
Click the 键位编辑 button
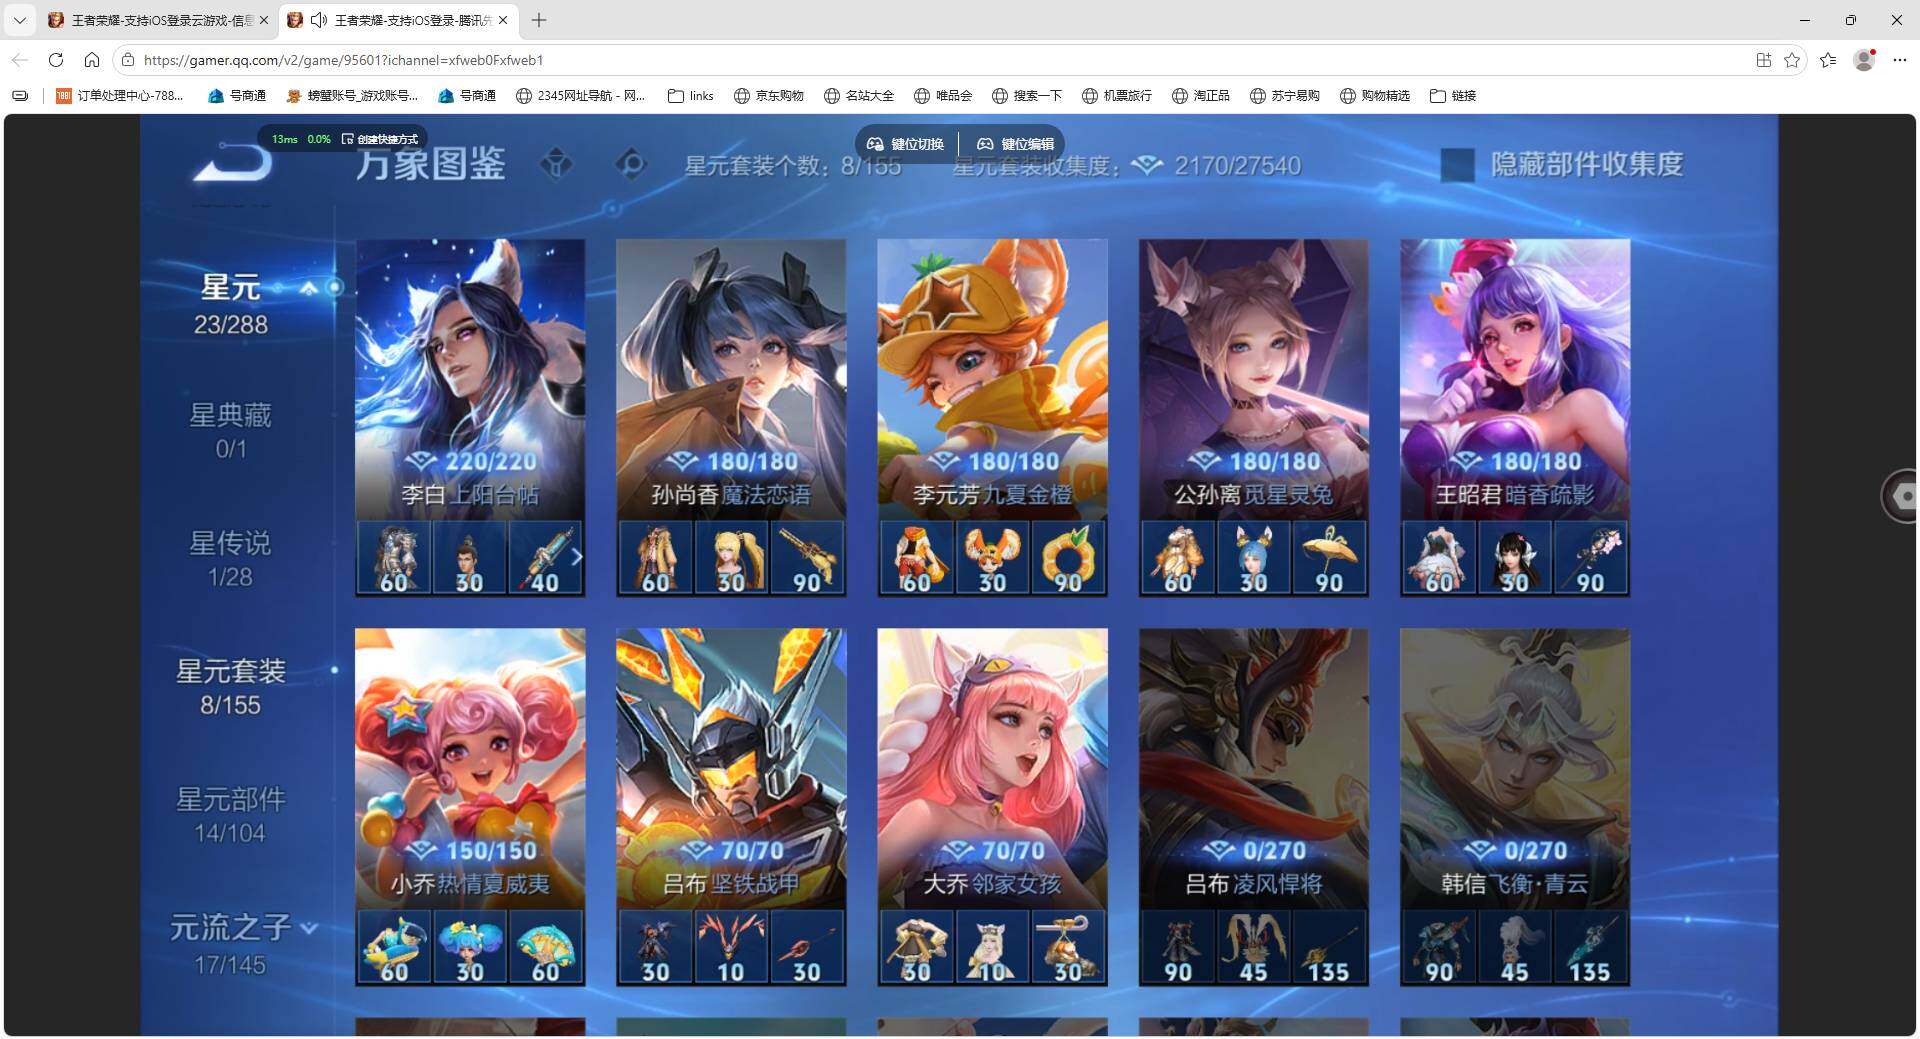1016,144
